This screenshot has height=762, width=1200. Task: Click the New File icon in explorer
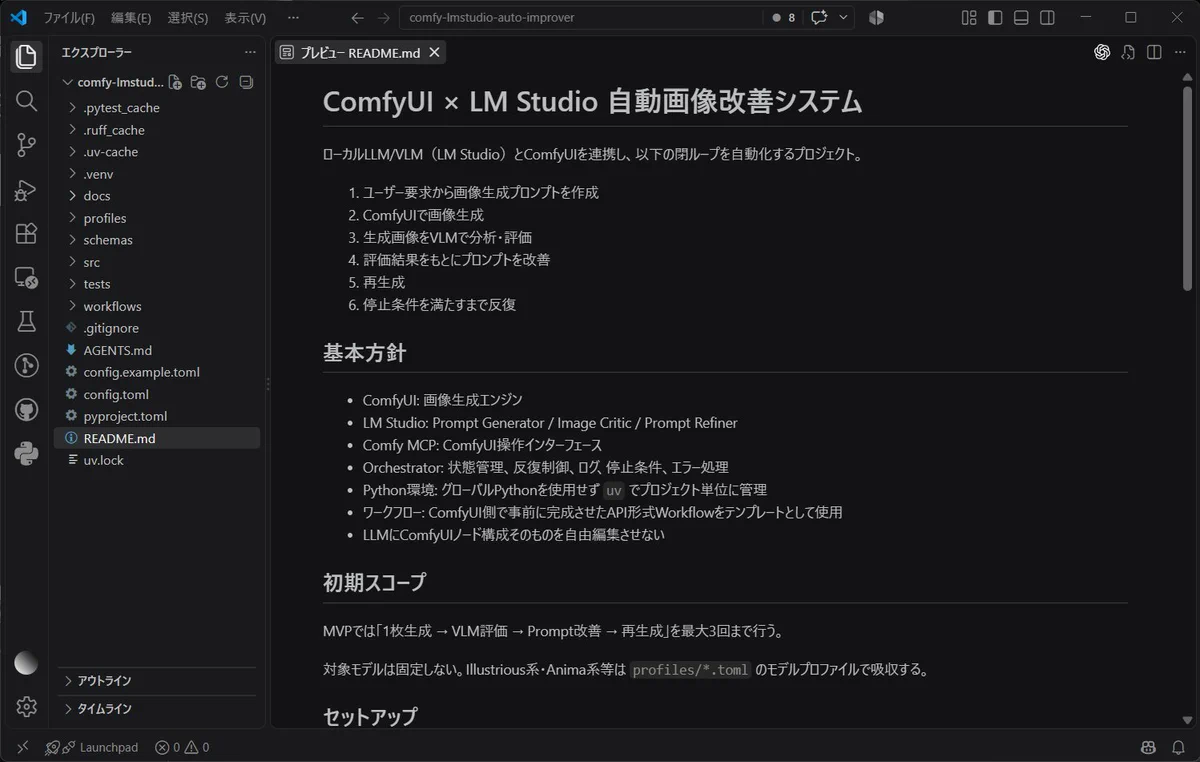(175, 82)
